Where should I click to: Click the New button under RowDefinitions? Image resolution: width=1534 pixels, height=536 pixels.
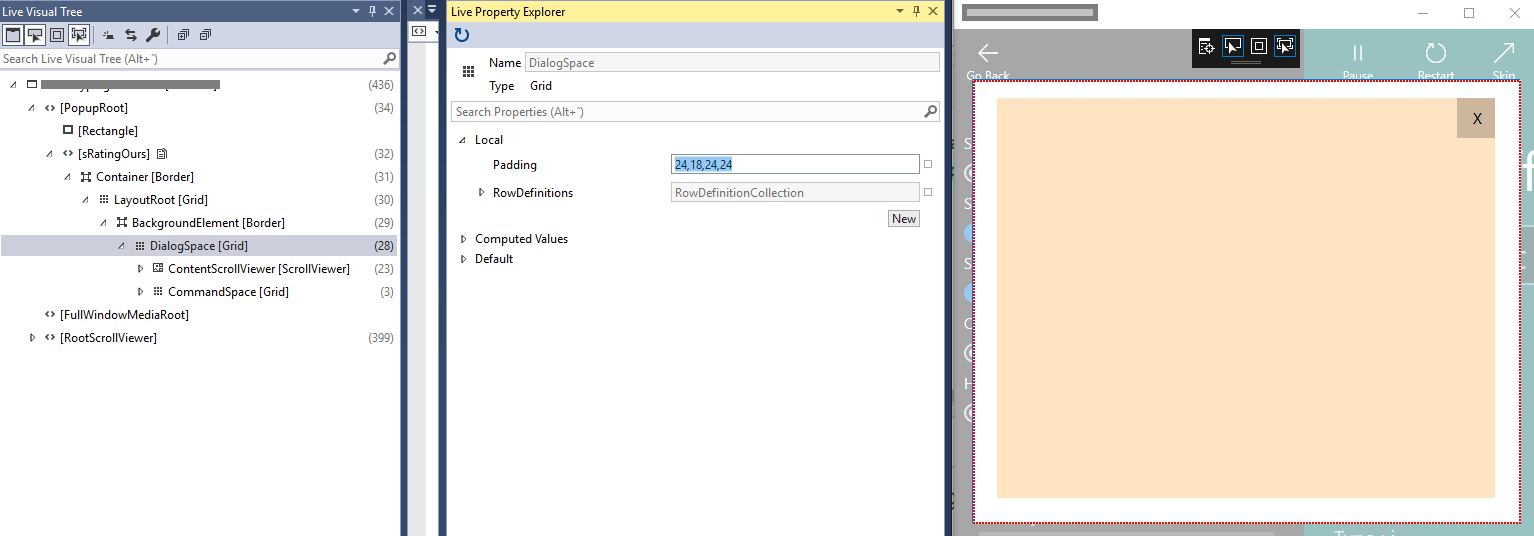(903, 219)
